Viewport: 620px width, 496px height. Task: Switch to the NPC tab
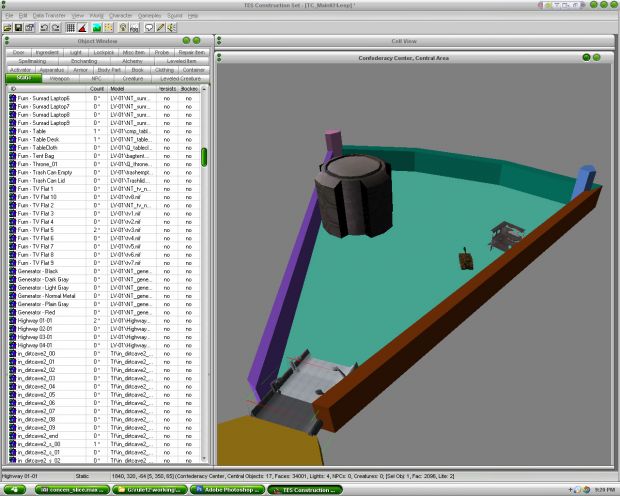pyautogui.click(x=96, y=79)
